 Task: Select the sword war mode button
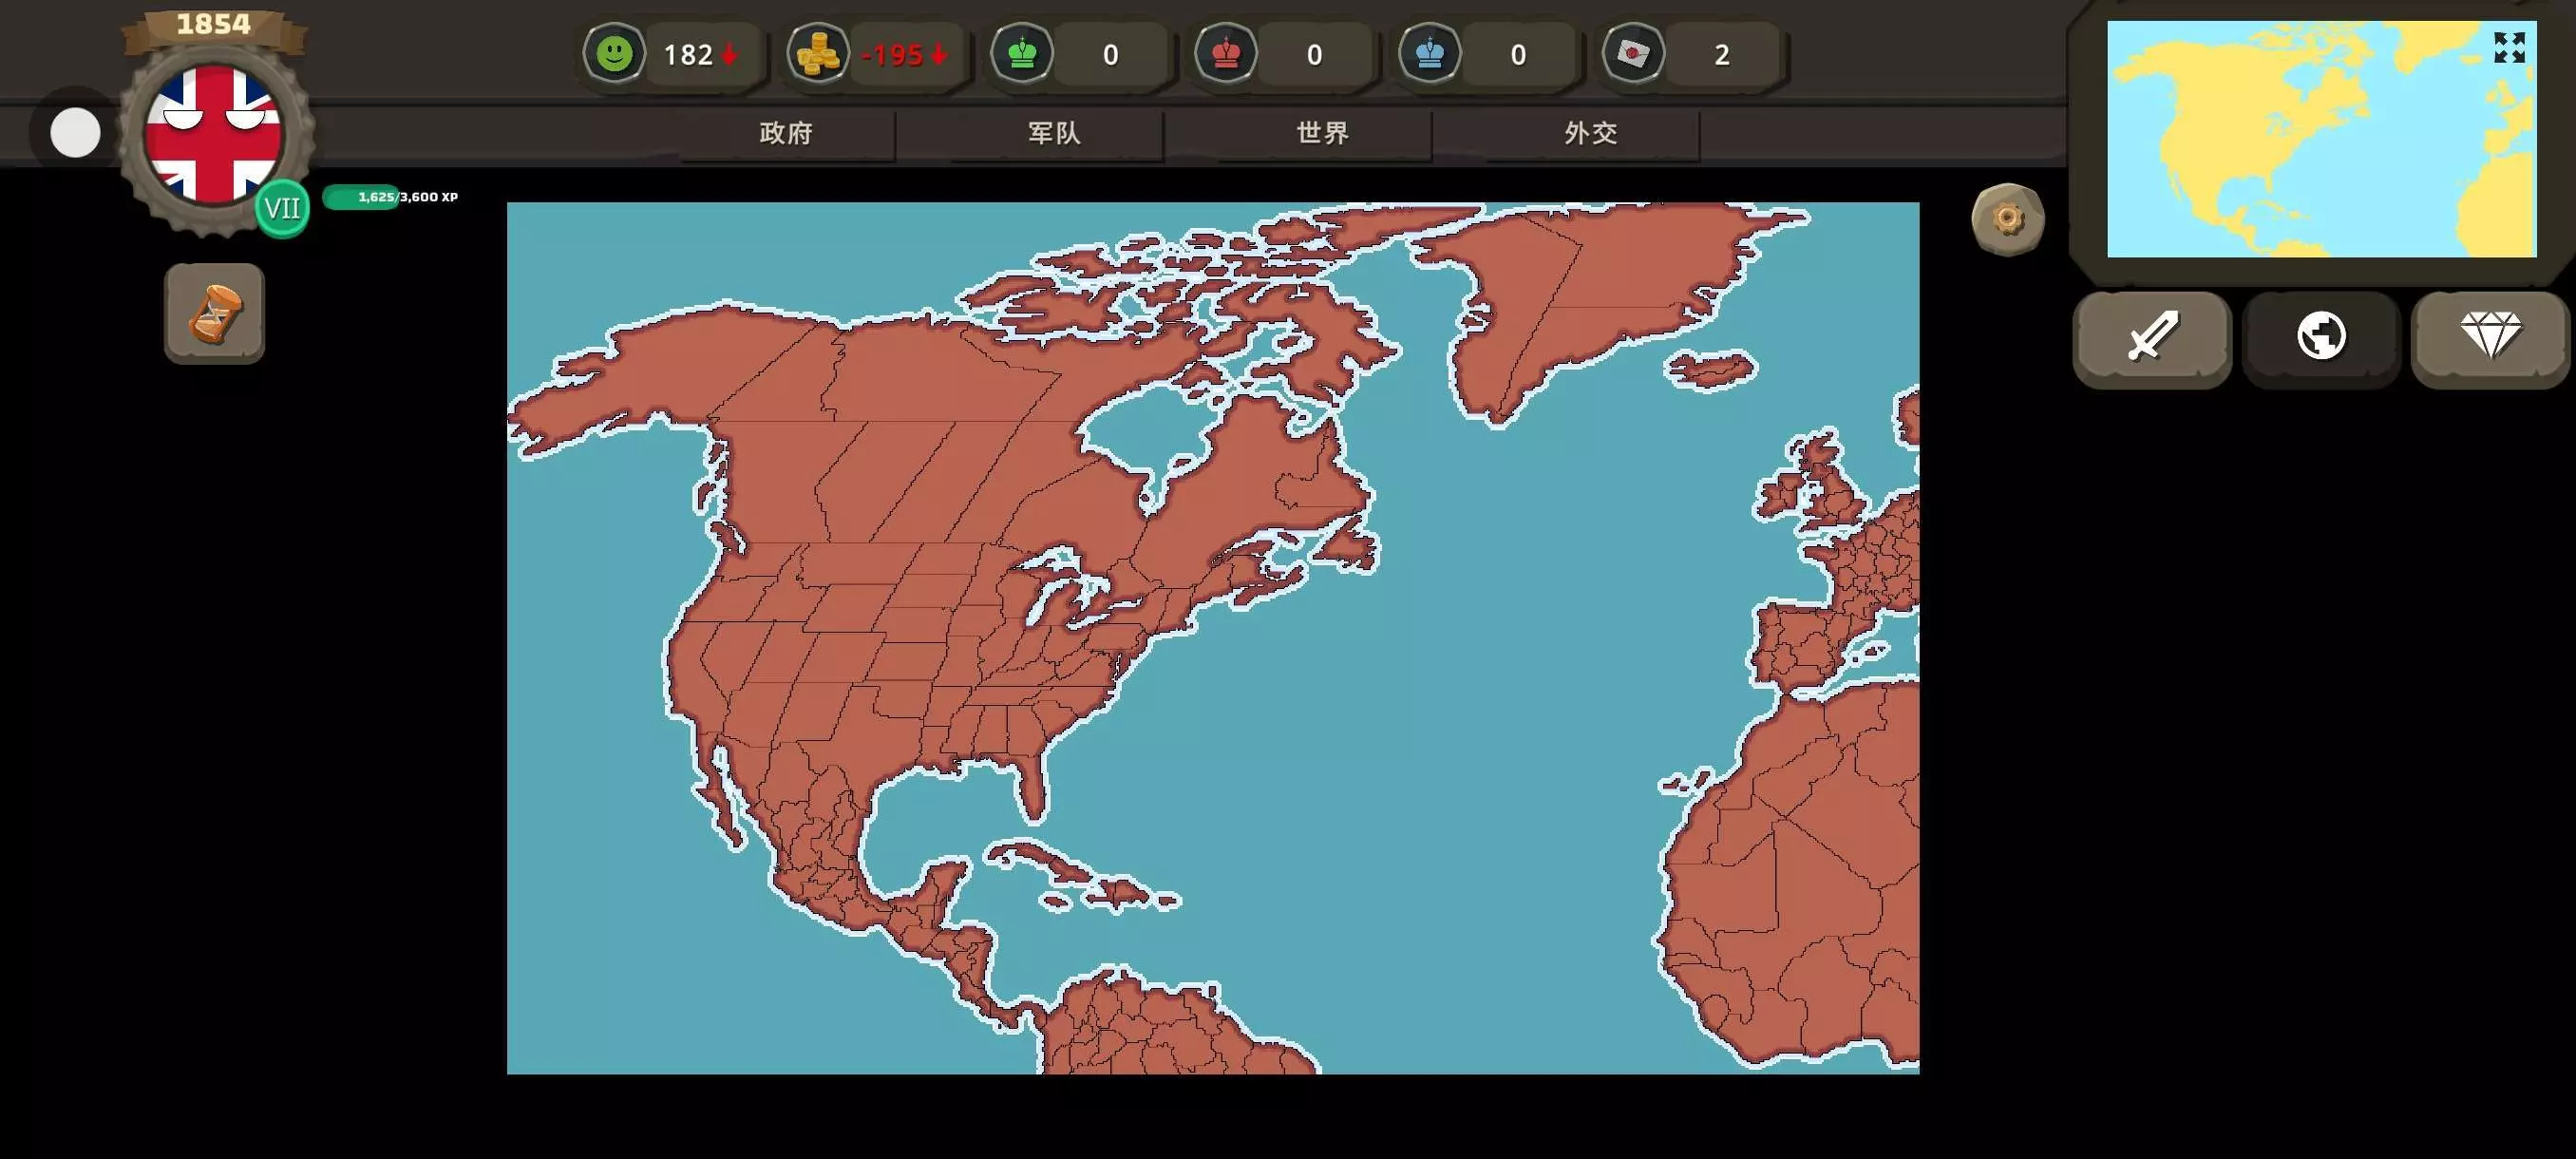coord(2152,337)
